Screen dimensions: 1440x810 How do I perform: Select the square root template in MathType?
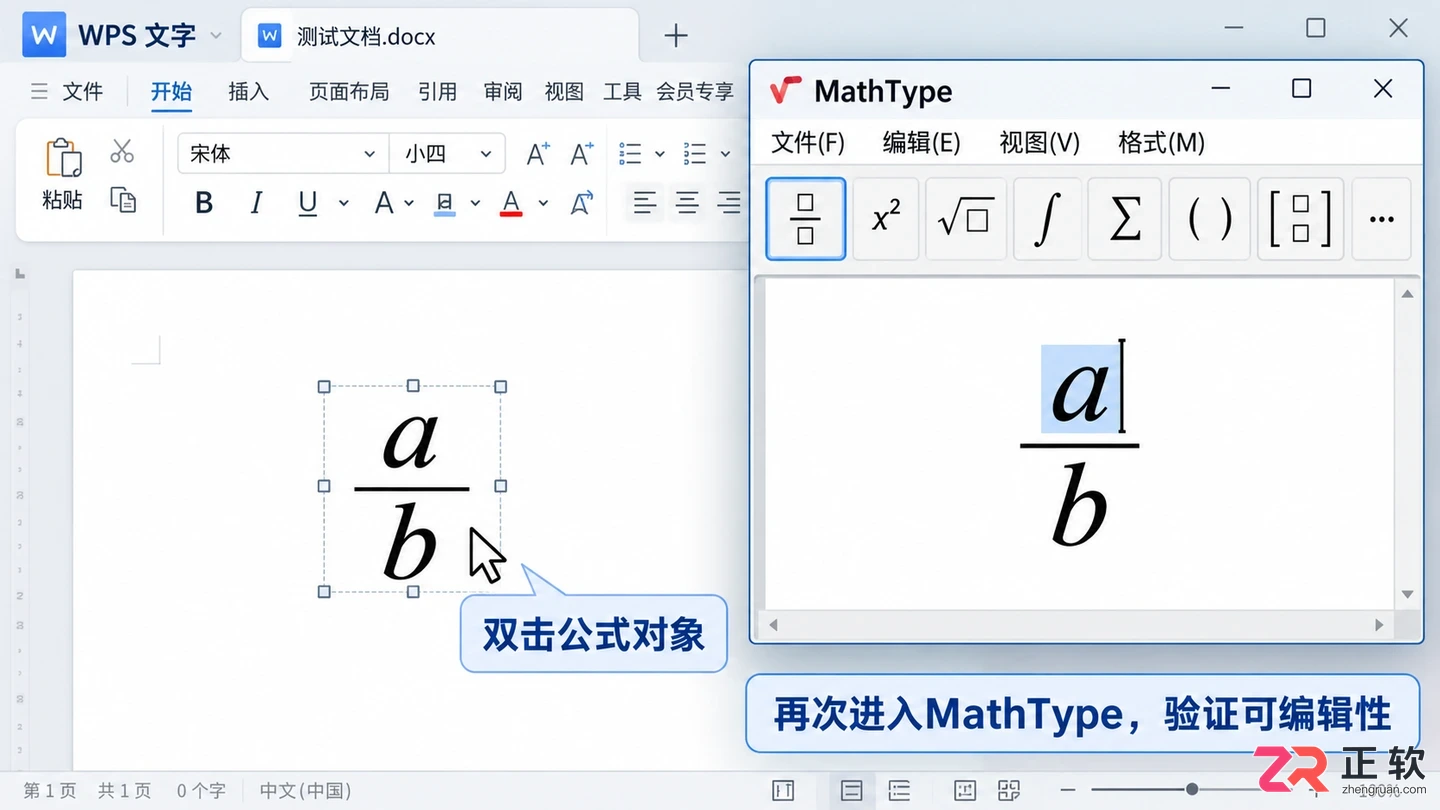966,219
